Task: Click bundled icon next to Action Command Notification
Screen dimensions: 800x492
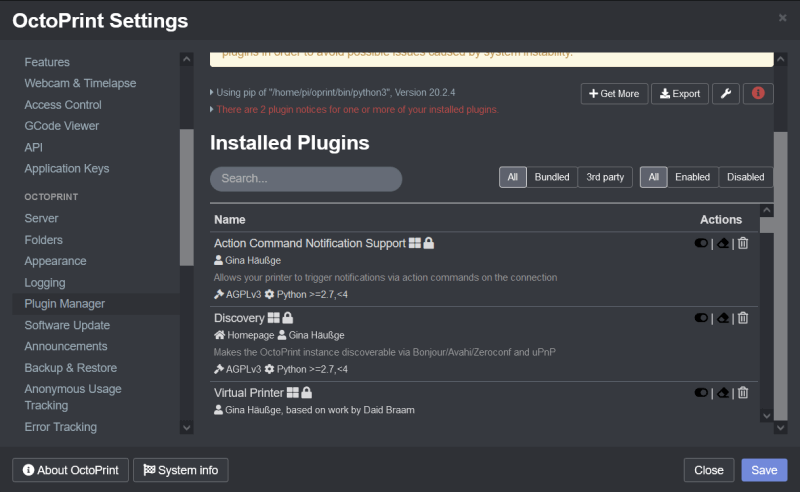Action: [x=415, y=243]
